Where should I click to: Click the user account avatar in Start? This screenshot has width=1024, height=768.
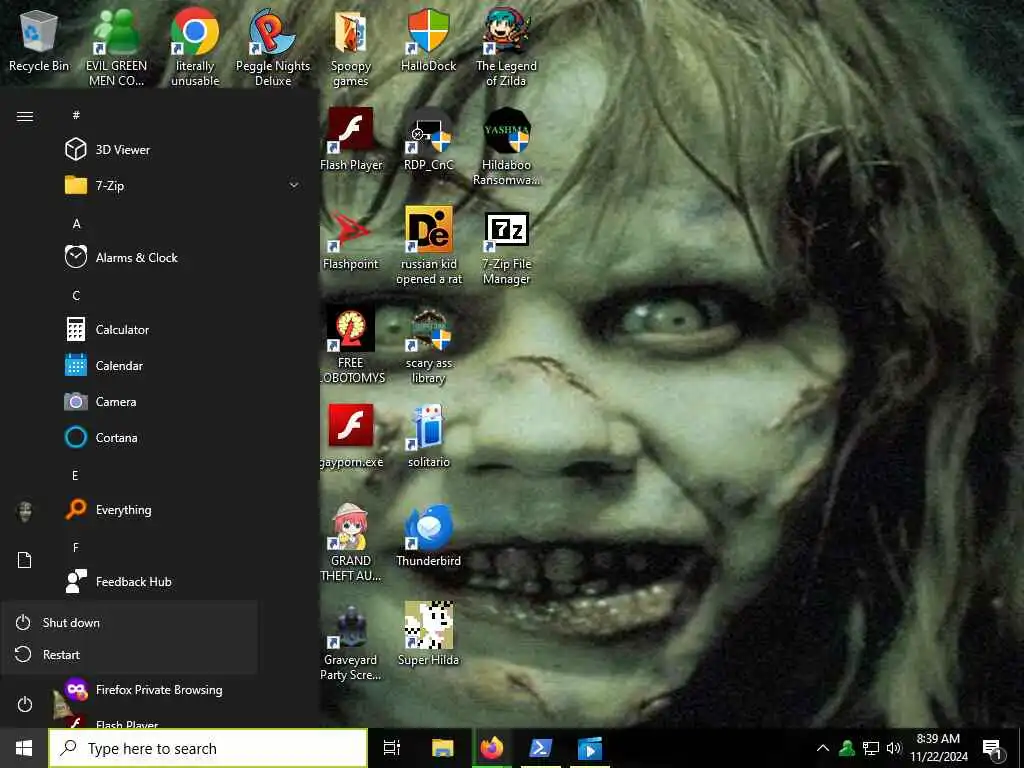(25, 511)
